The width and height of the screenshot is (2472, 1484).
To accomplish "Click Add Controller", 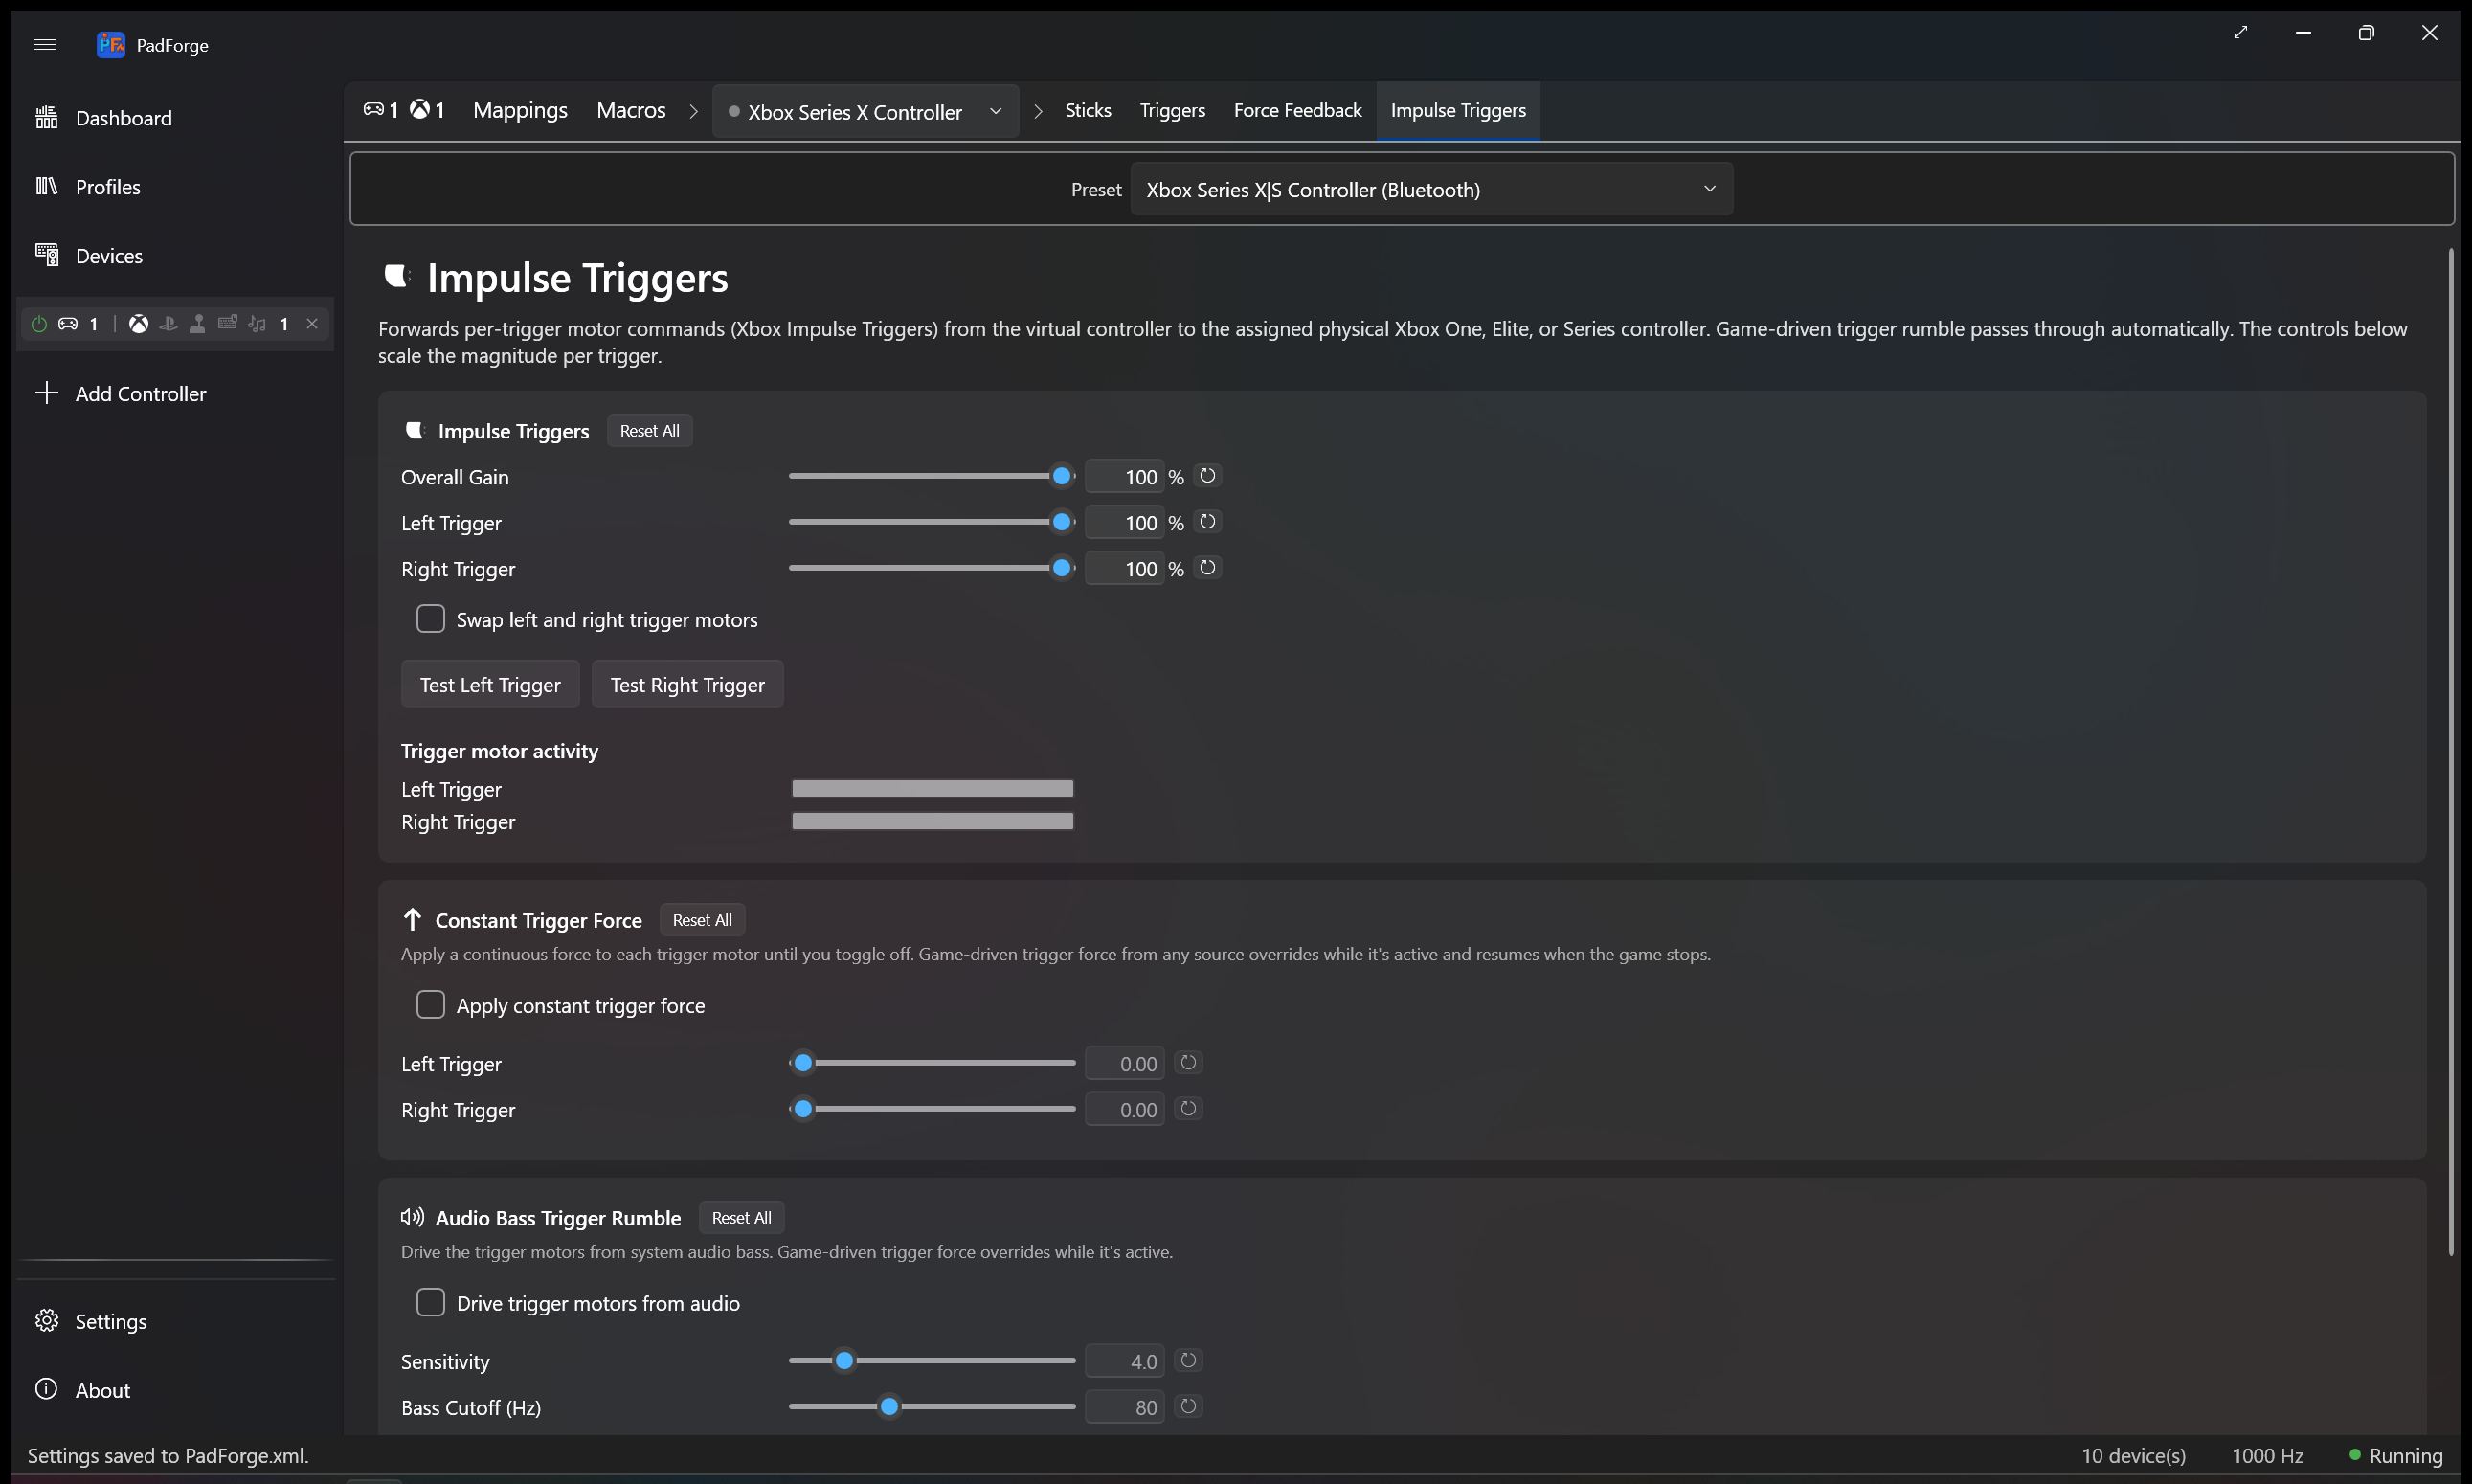I will (176, 394).
